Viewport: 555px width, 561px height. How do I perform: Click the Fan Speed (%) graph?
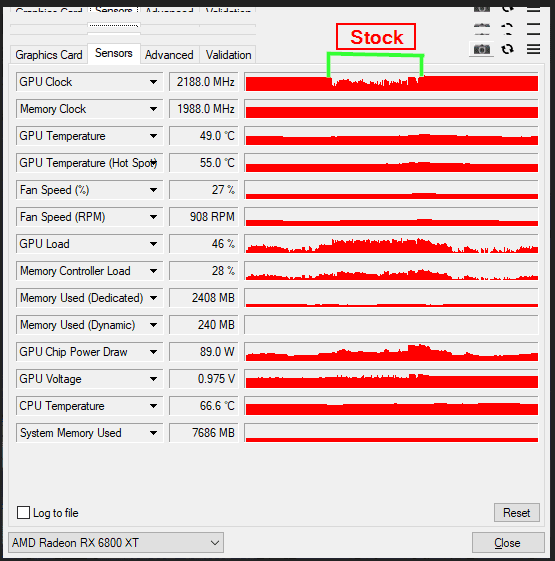pyautogui.click(x=391, y=190)
